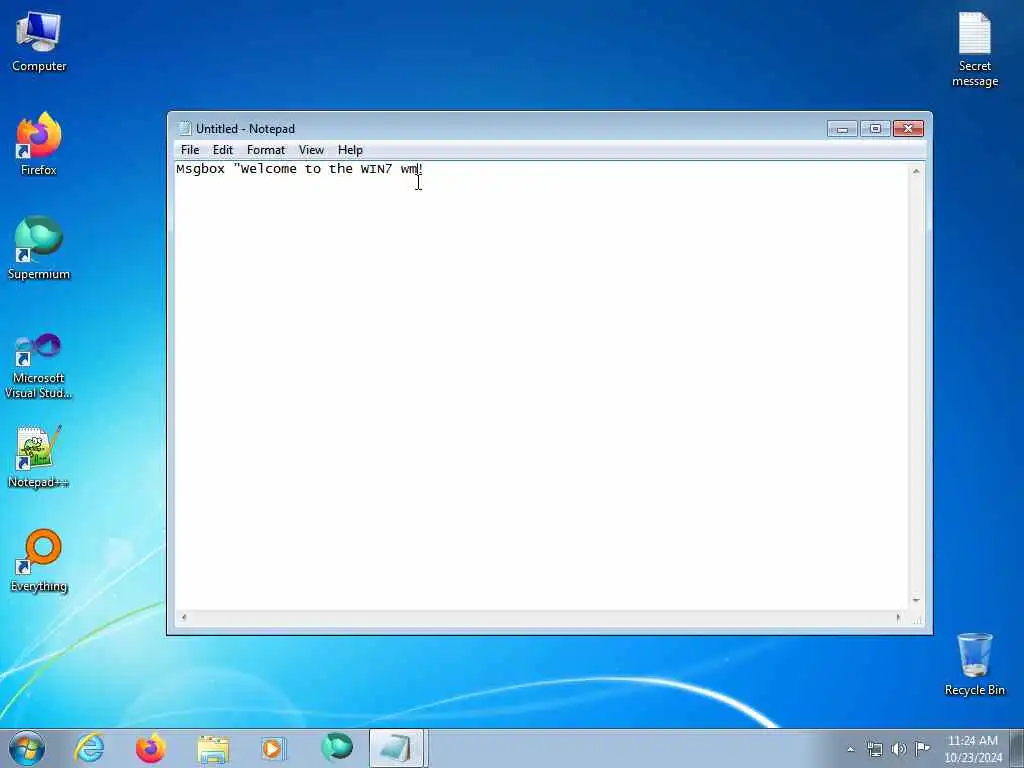
Task: Minimize the Notepad window
Action: tap(842, 129)
